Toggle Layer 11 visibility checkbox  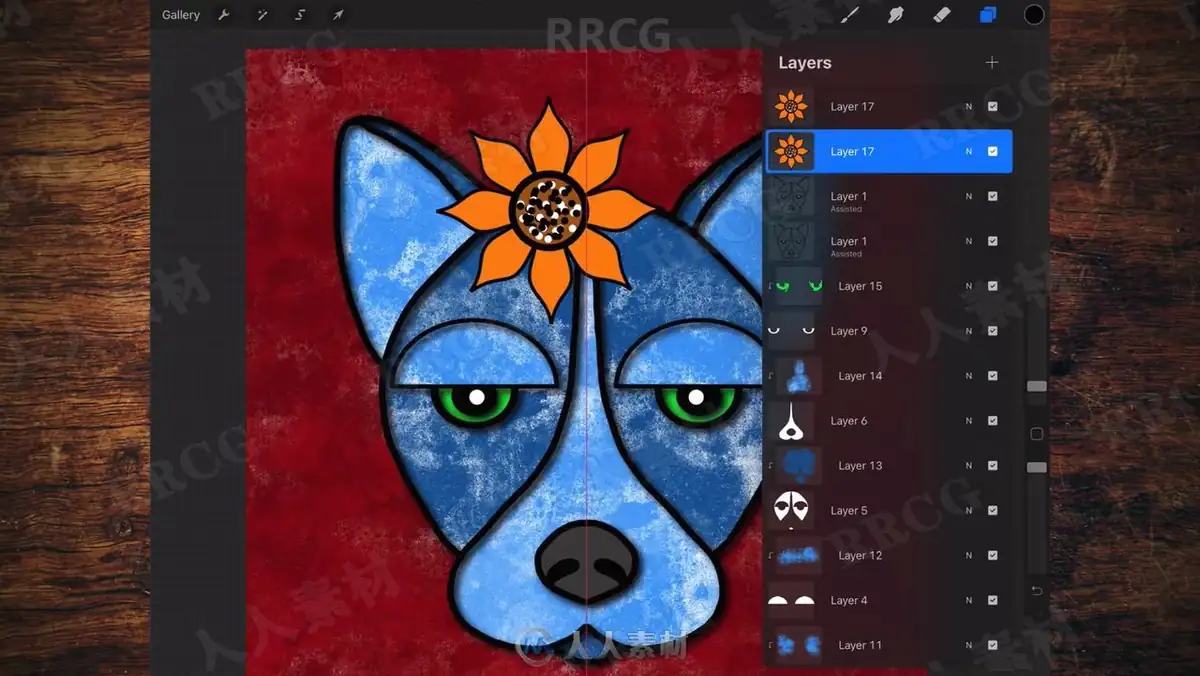tap(993, 646)
